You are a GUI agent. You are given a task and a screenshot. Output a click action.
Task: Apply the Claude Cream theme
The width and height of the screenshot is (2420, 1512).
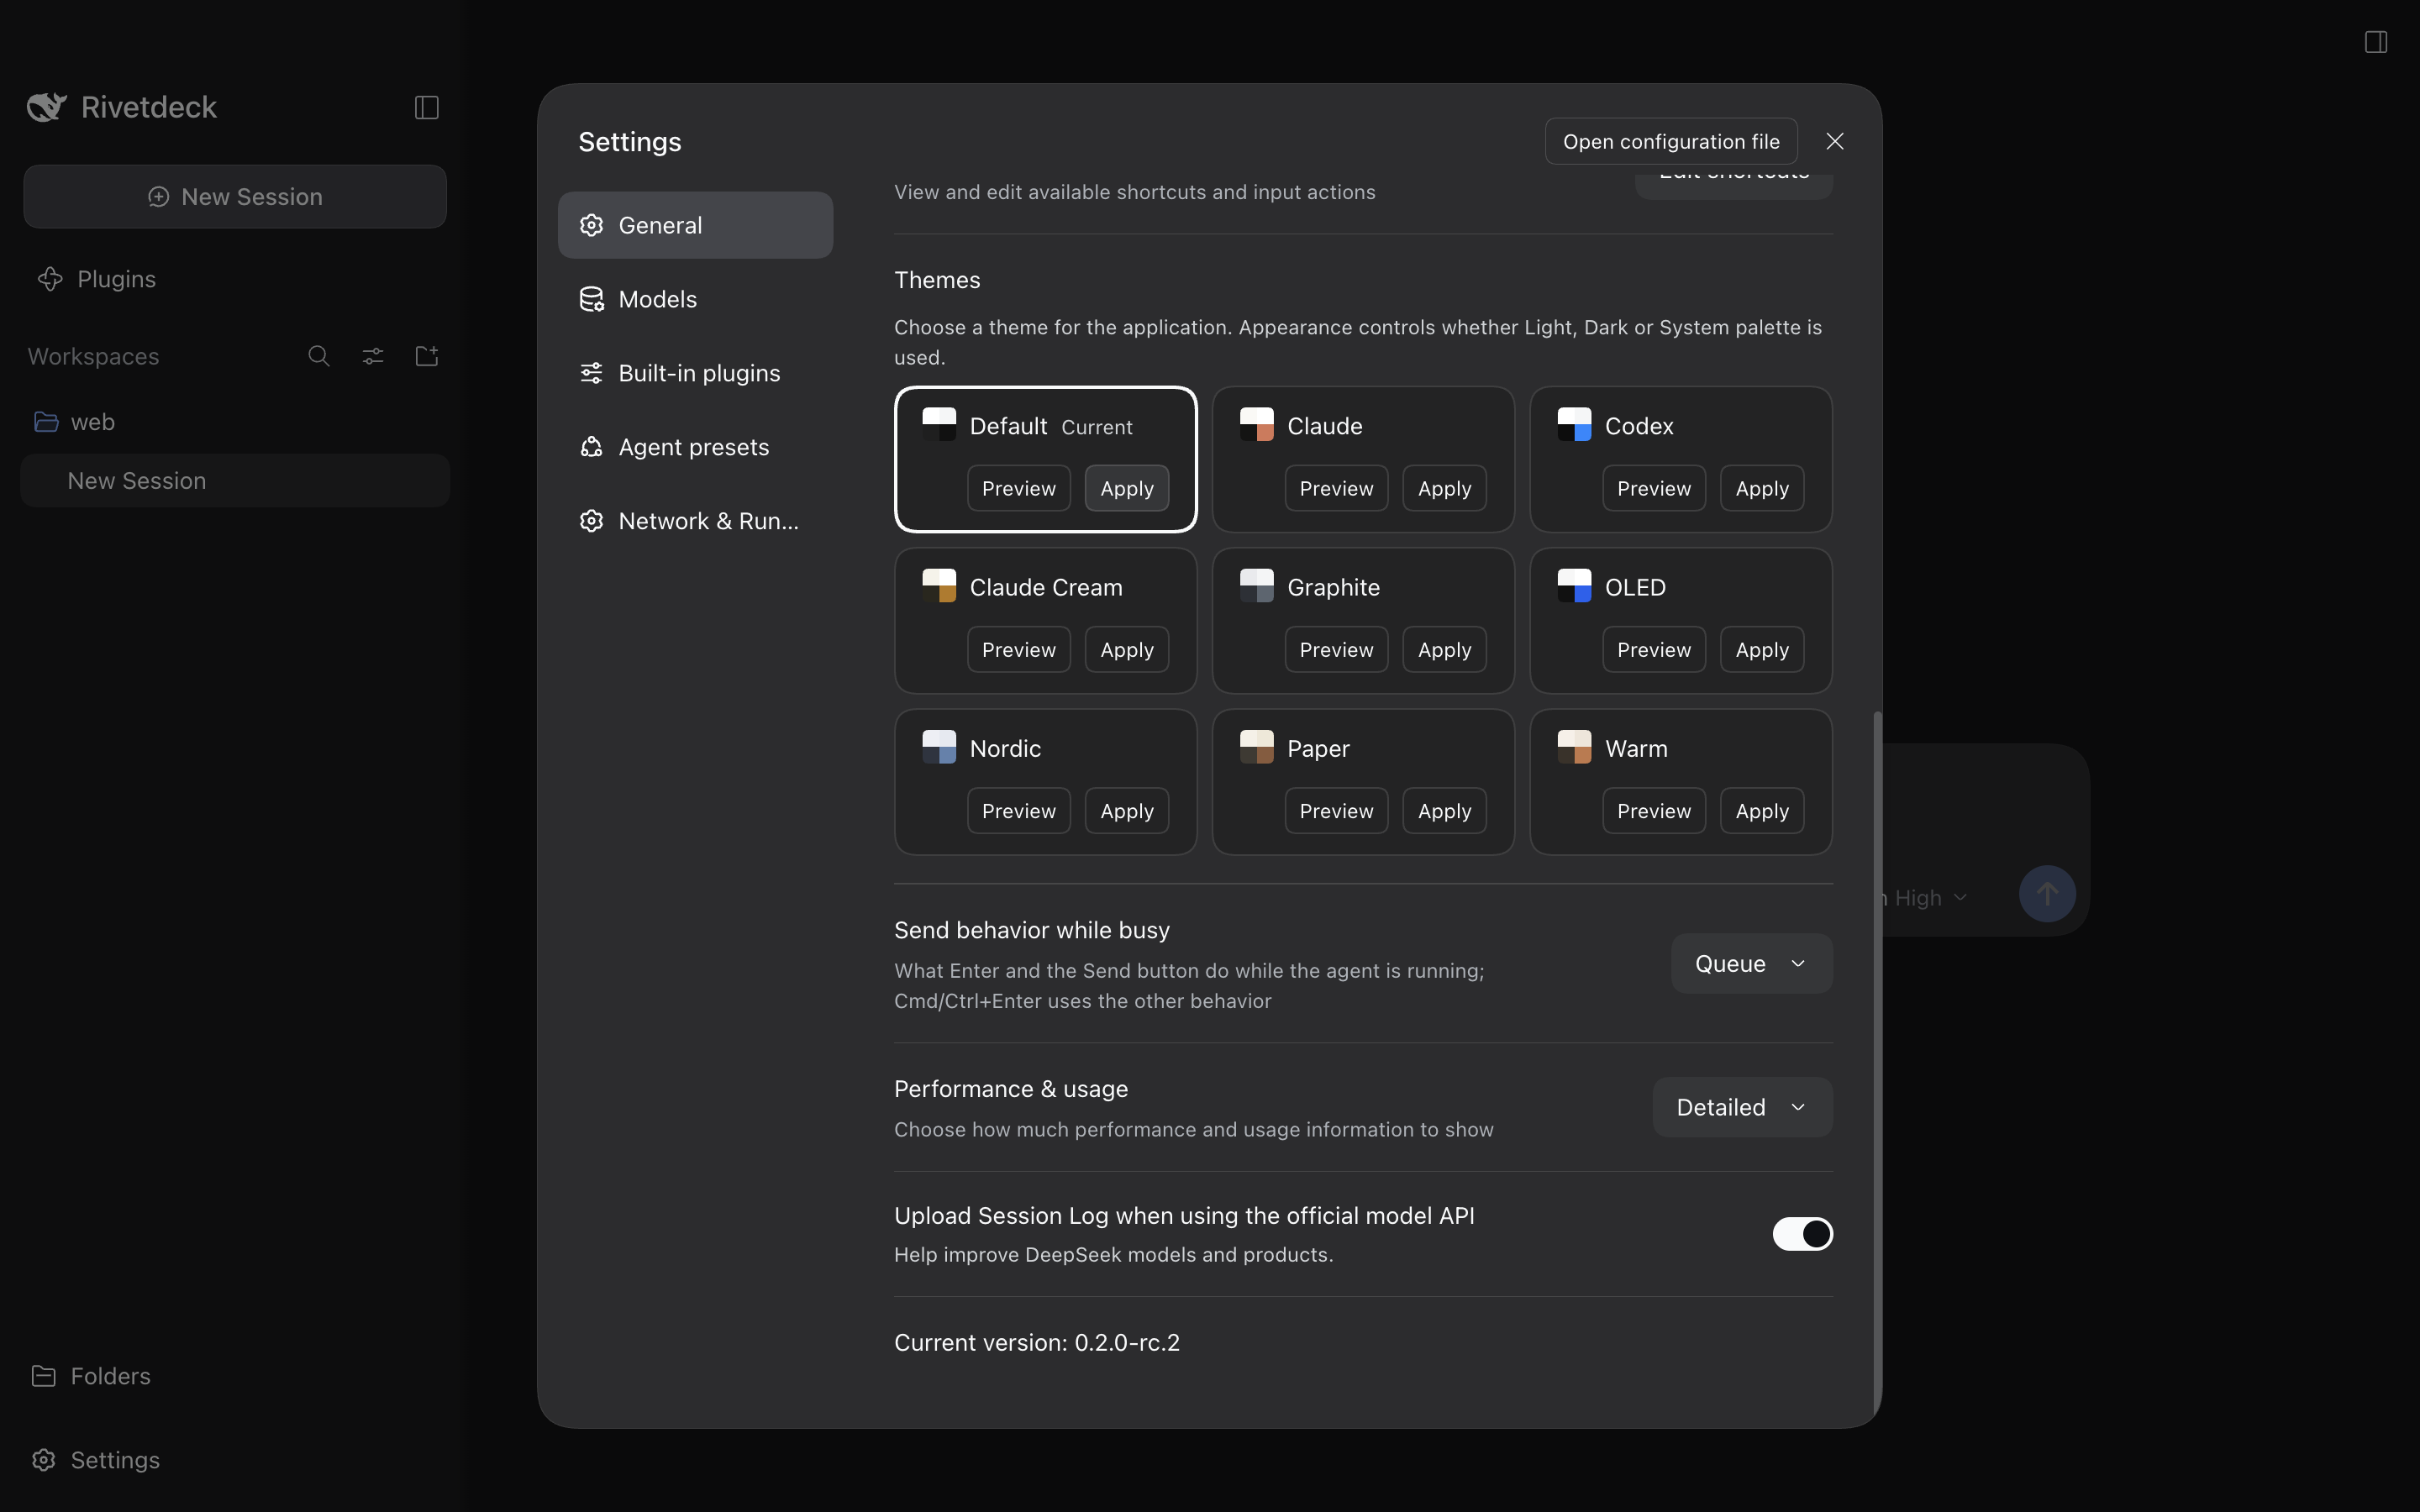pos(1127,650)
